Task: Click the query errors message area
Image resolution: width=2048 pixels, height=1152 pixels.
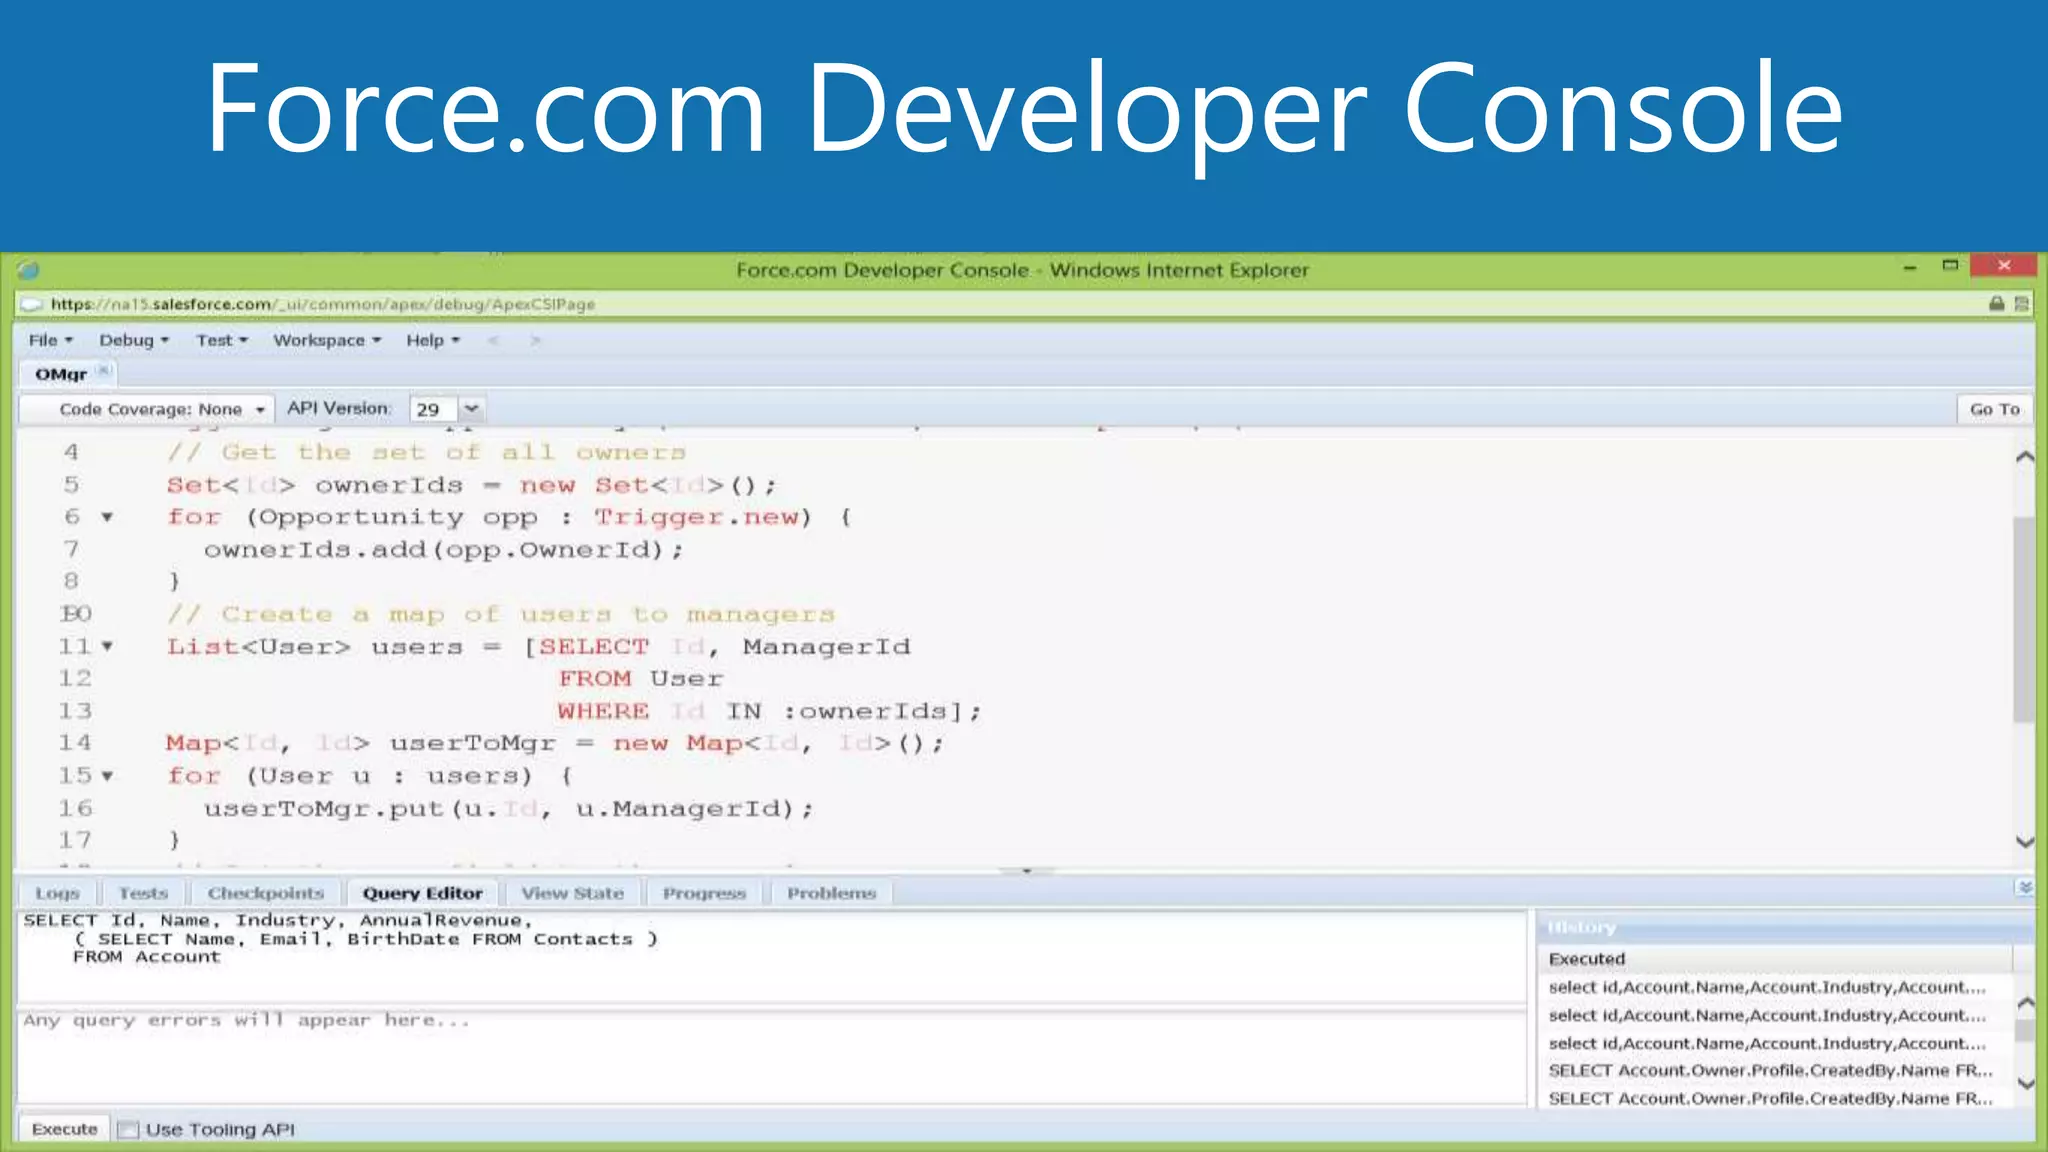Action: (x=772, y=1058)
